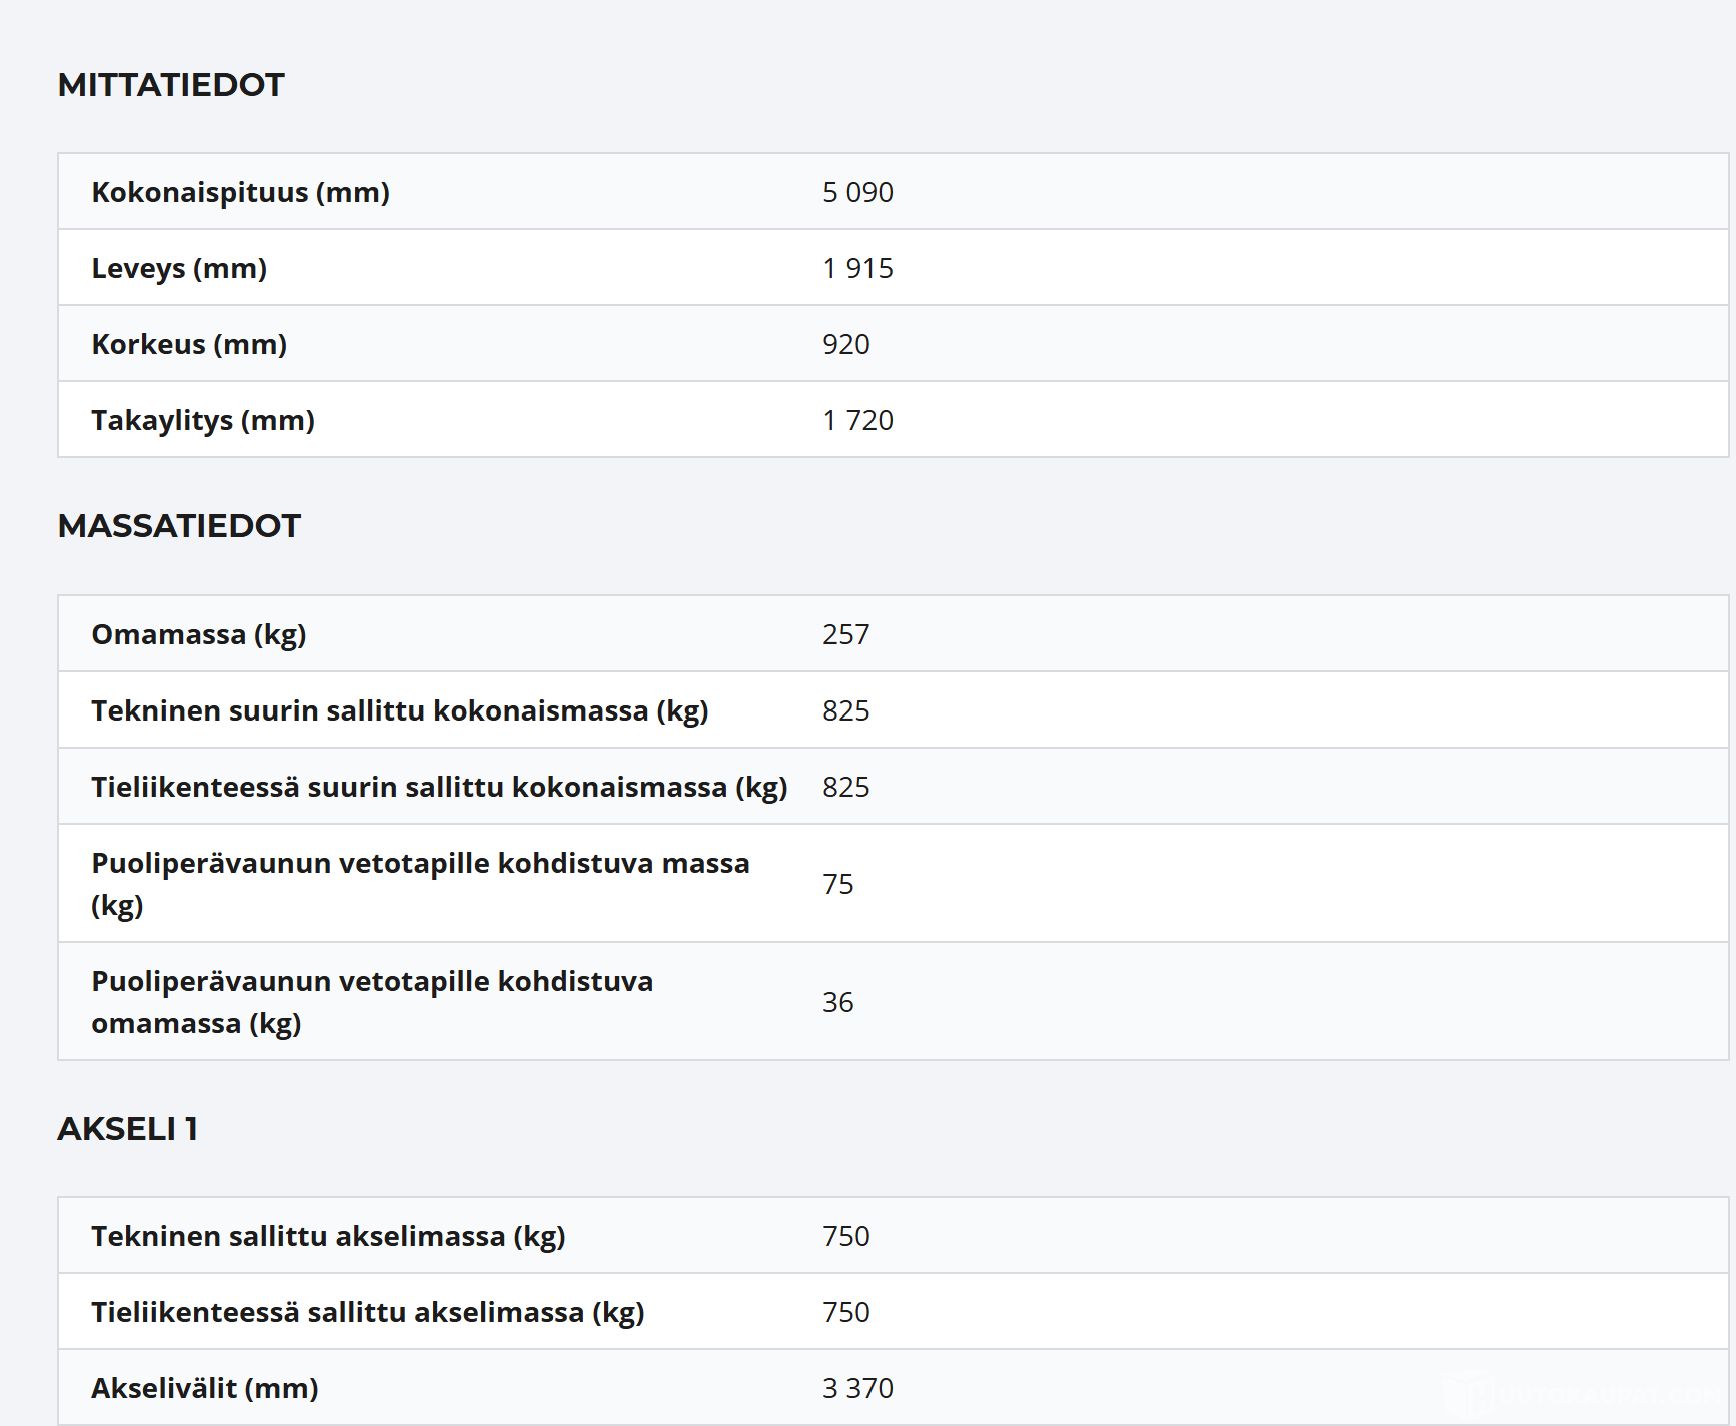Click the MITTATIEDOT section heading

click(171, 85)
